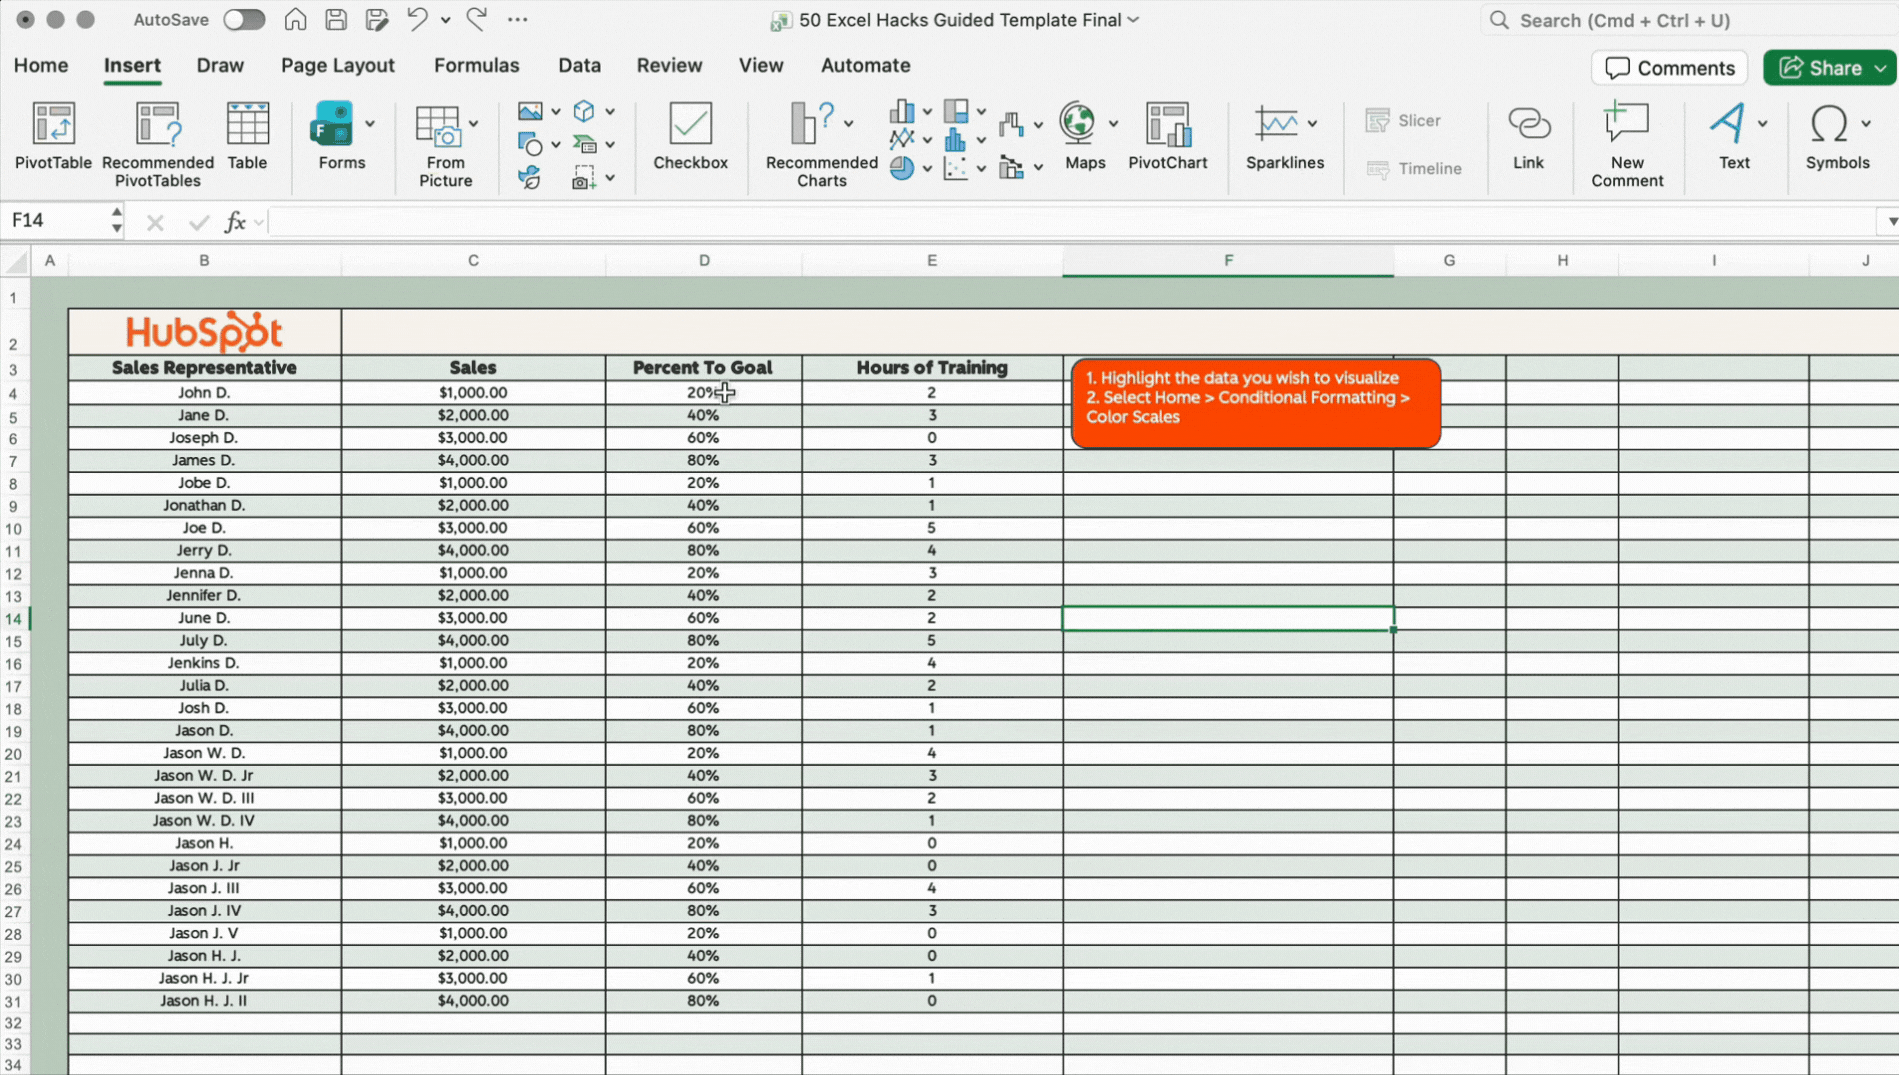
Task: Switch to the Formulas tab
Action: pyautogui.click(x=477, y=65)
